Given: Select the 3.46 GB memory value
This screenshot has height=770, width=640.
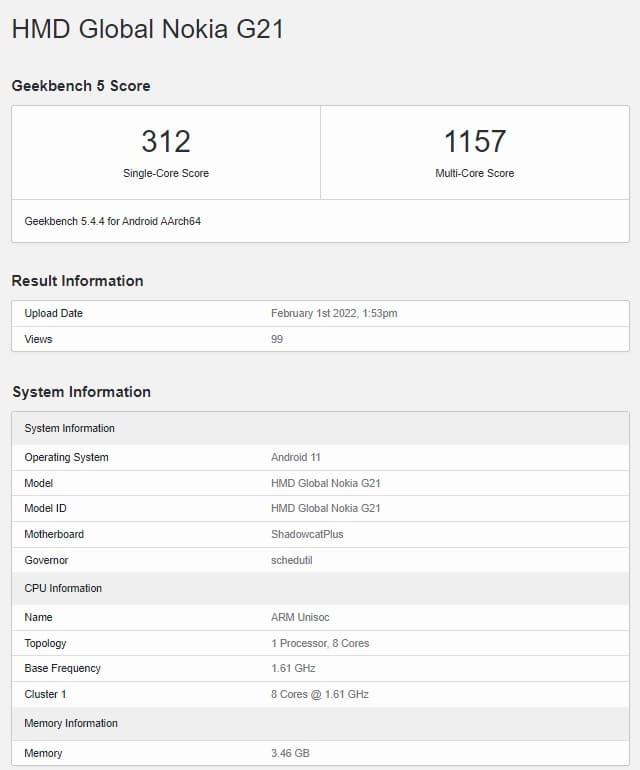Looking at the screenshot, I should (x=290, y=753).
